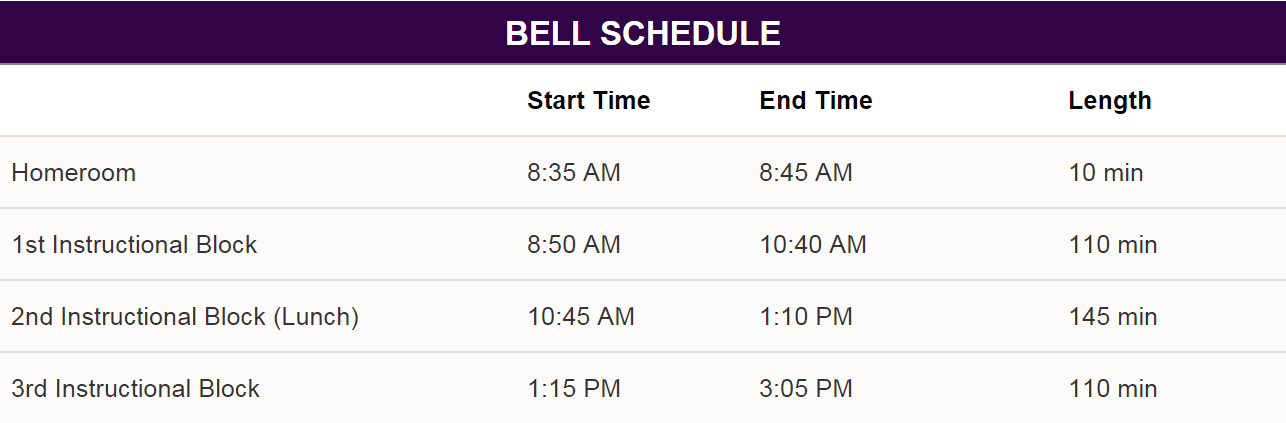
Task: Click the 8:45 AM end time
Action: pyautogui.click(x=806, y=173)
